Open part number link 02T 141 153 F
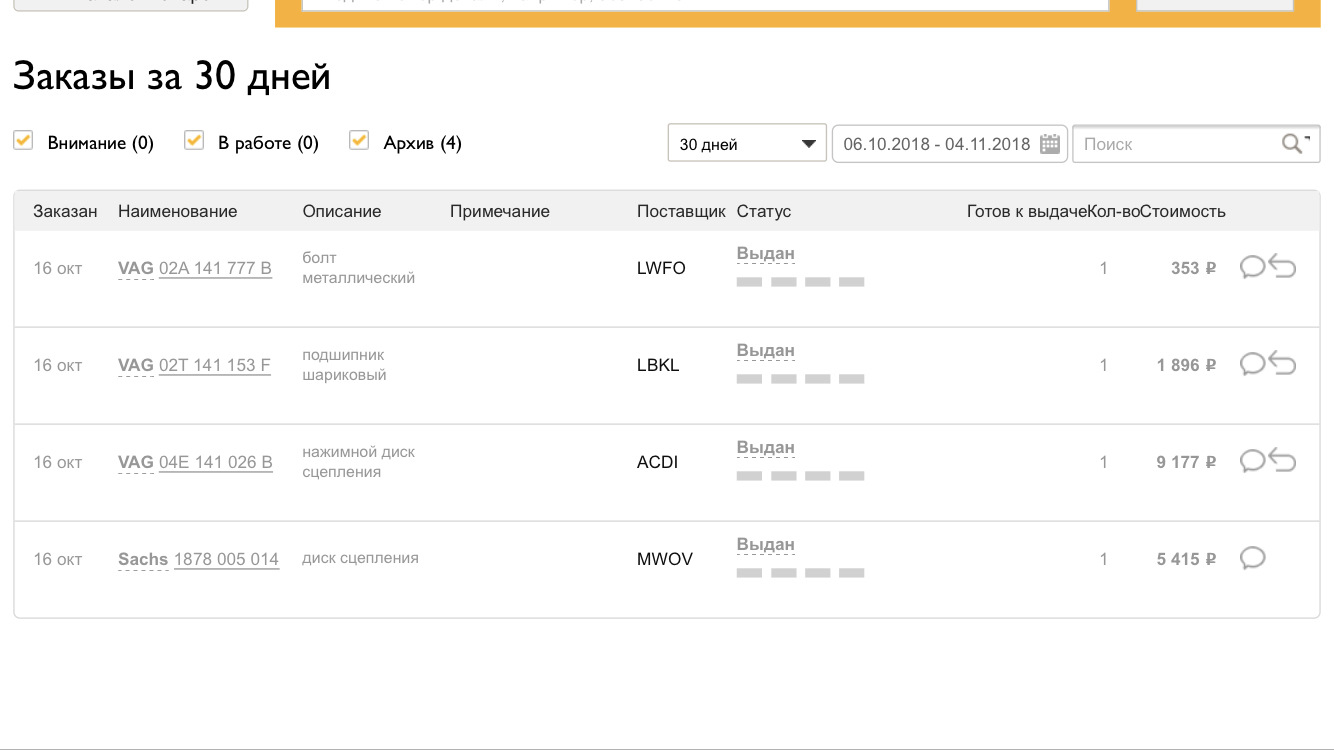 (215, 365)
